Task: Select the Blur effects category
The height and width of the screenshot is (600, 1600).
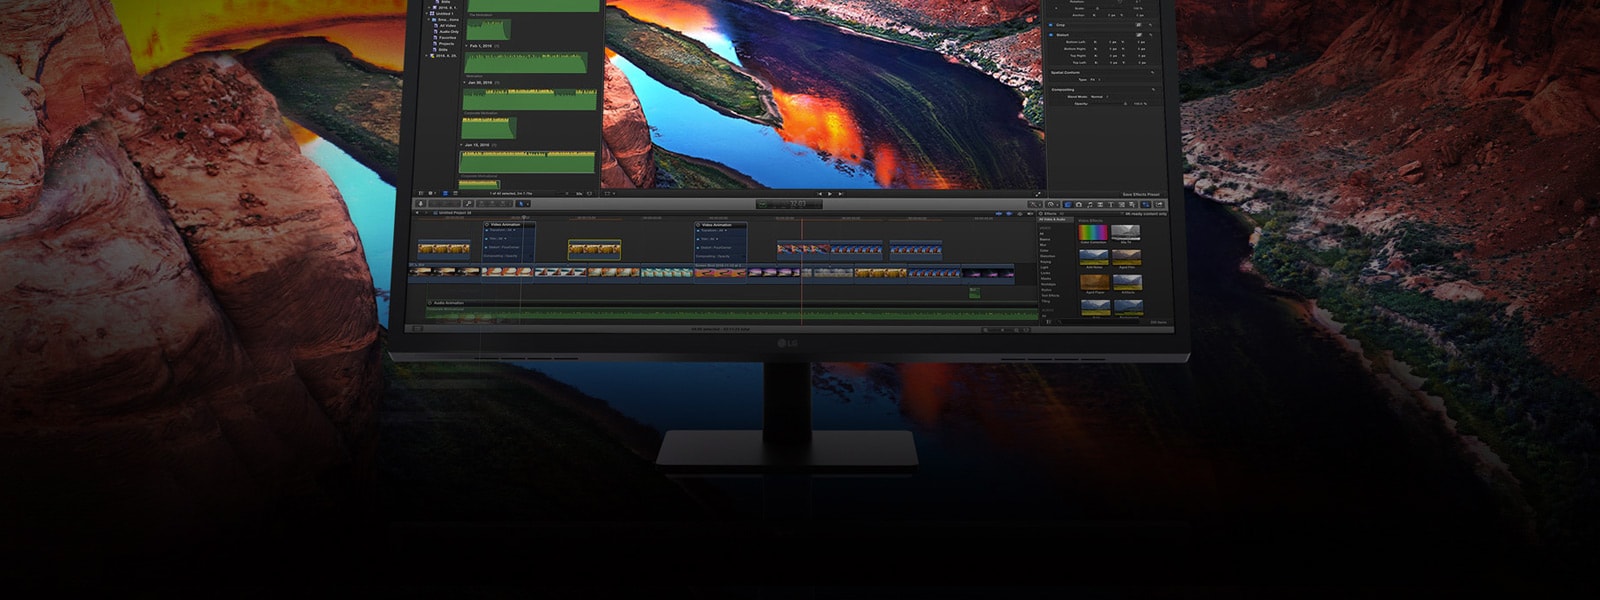Action: click(1043, 245)
